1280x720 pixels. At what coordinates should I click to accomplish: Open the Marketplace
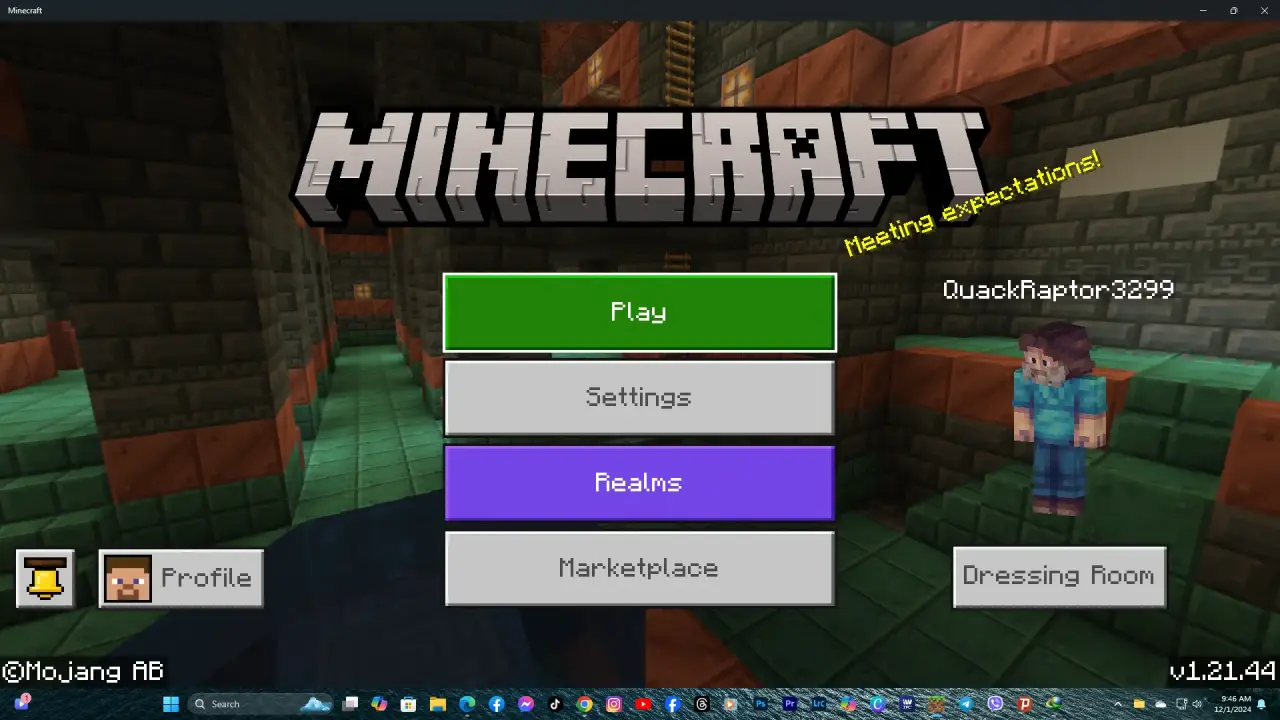639,568
